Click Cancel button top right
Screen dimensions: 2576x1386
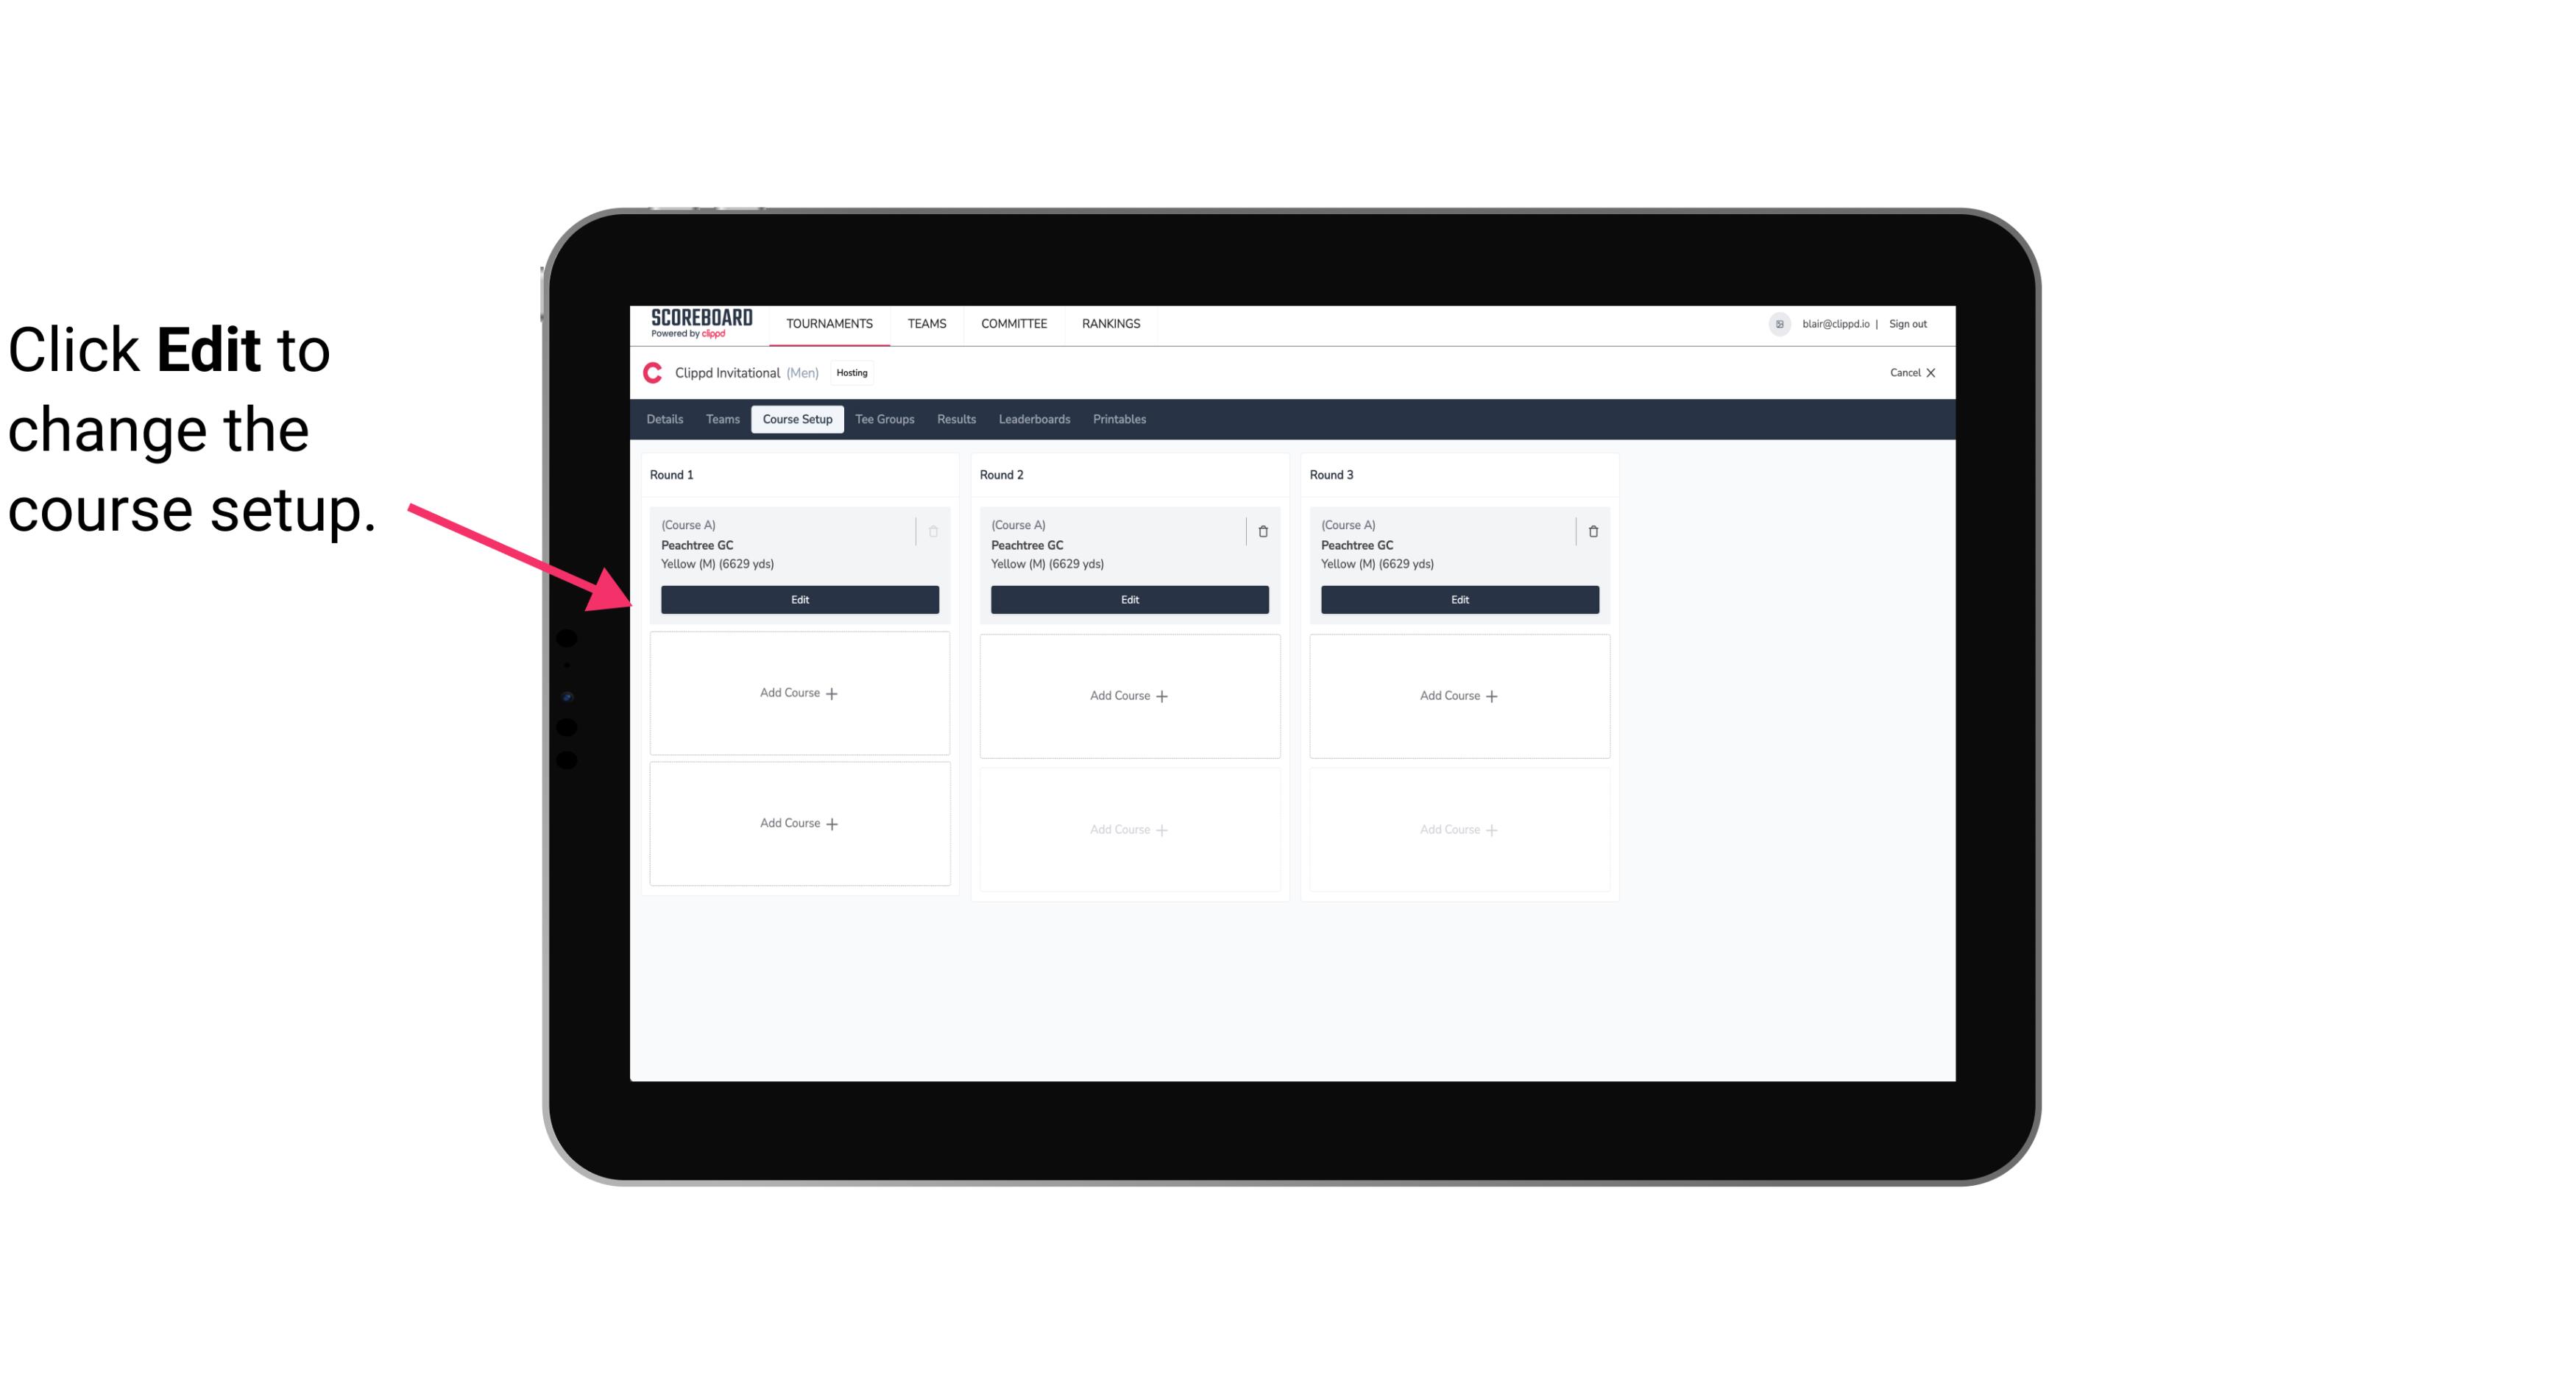pos(1907,372)
